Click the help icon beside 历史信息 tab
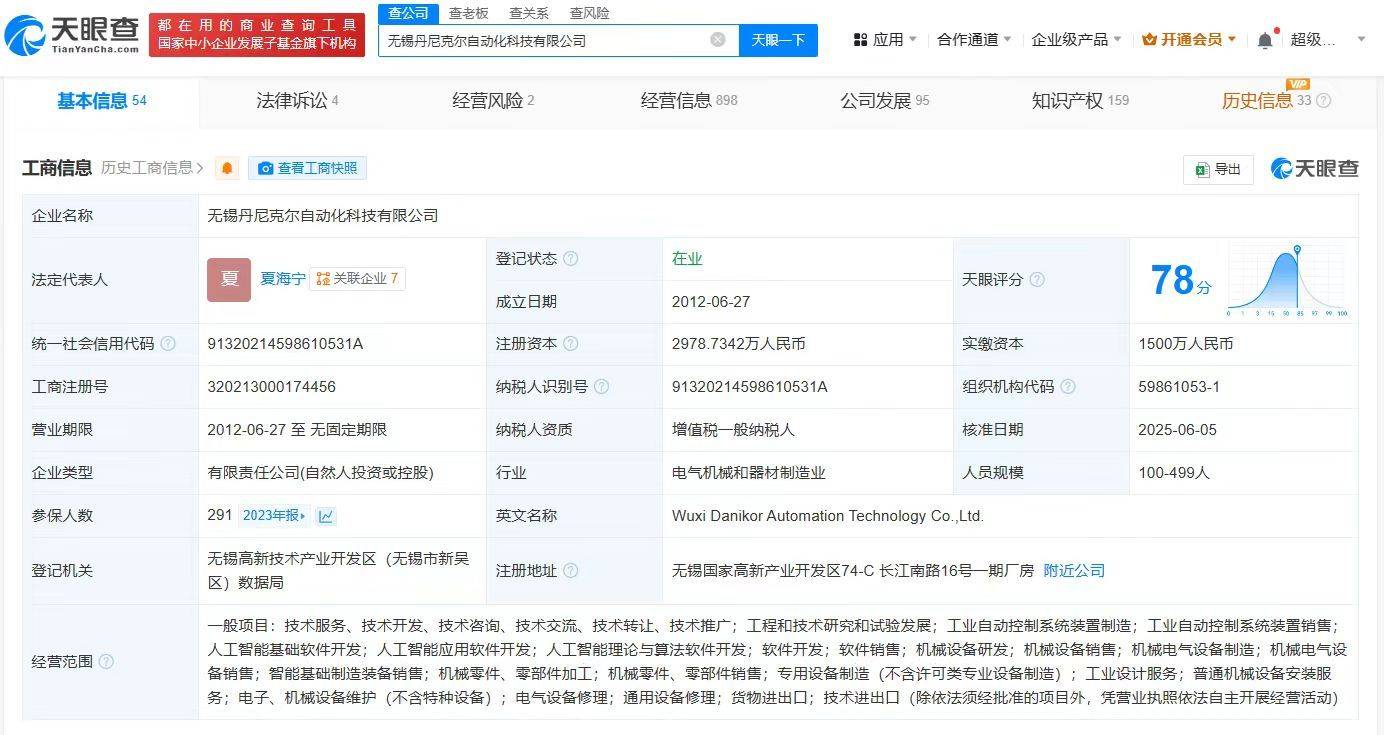This screenshot has height=735, width=1384. (1324, 101)
